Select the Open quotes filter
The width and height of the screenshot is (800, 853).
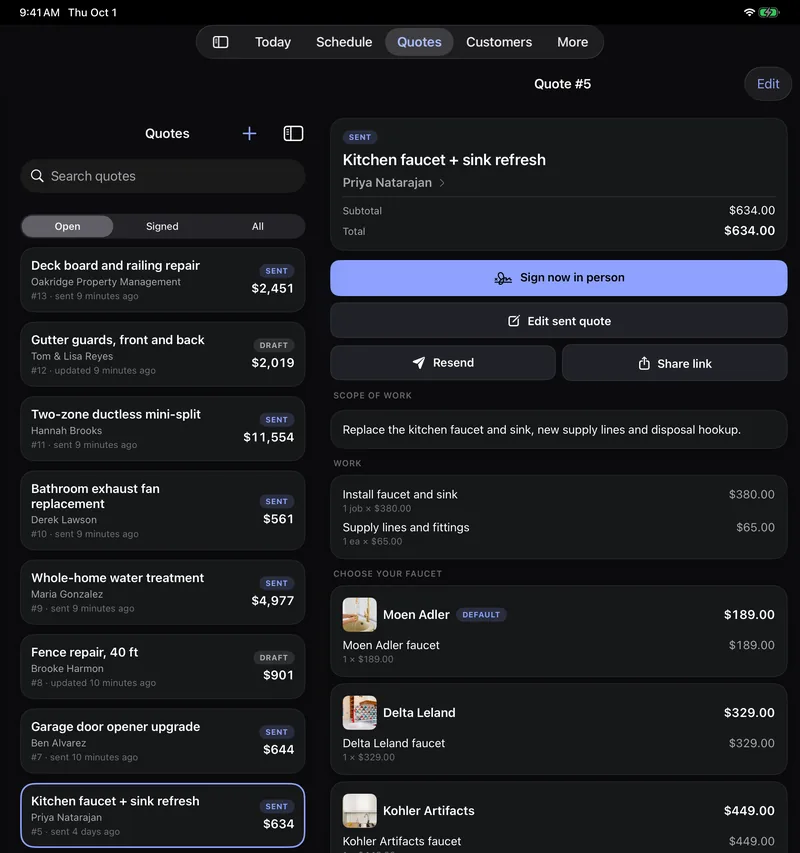[67, 226]
